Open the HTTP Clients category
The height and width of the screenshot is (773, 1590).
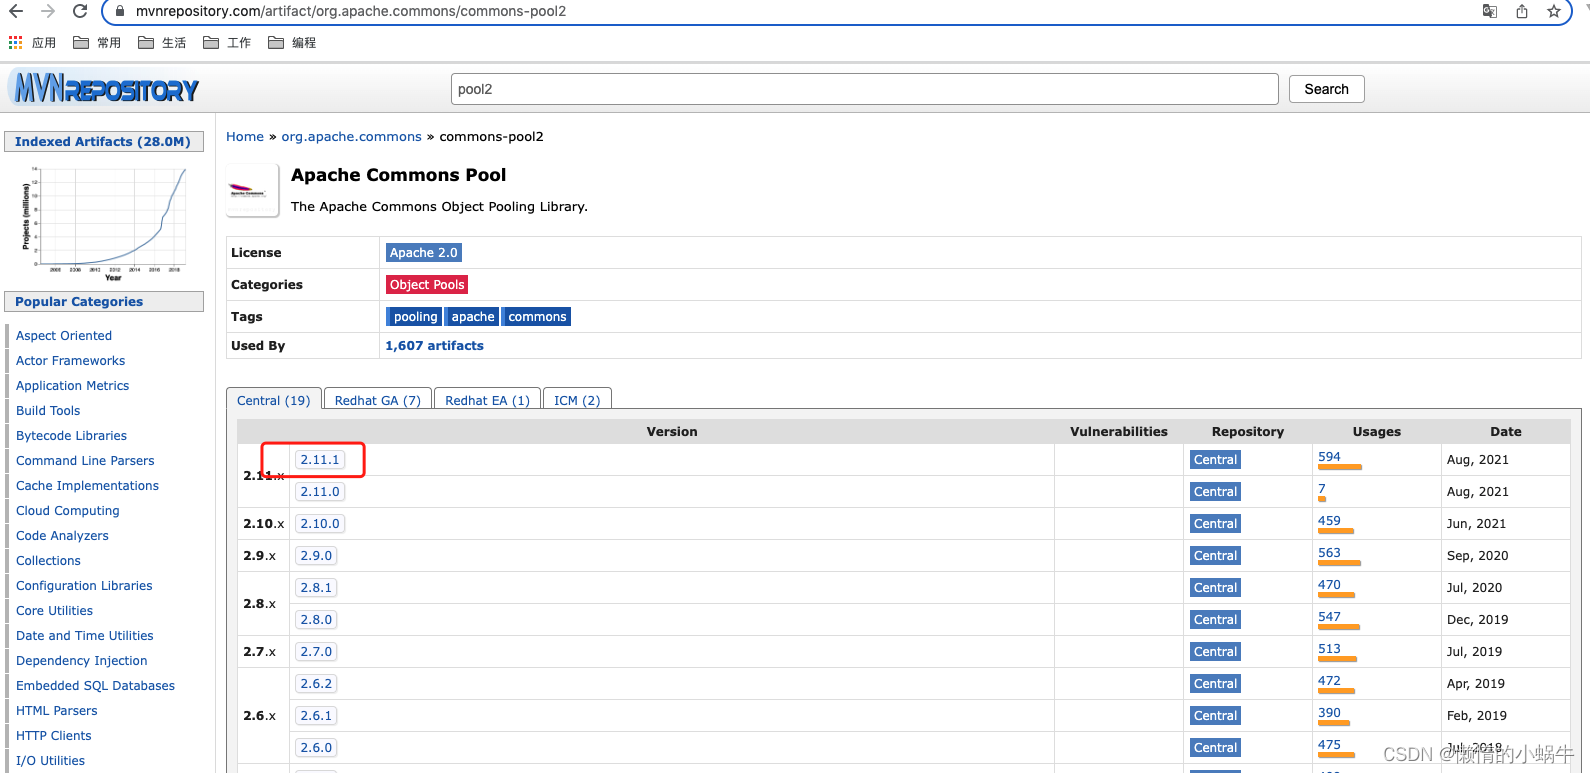pos(54,736)
